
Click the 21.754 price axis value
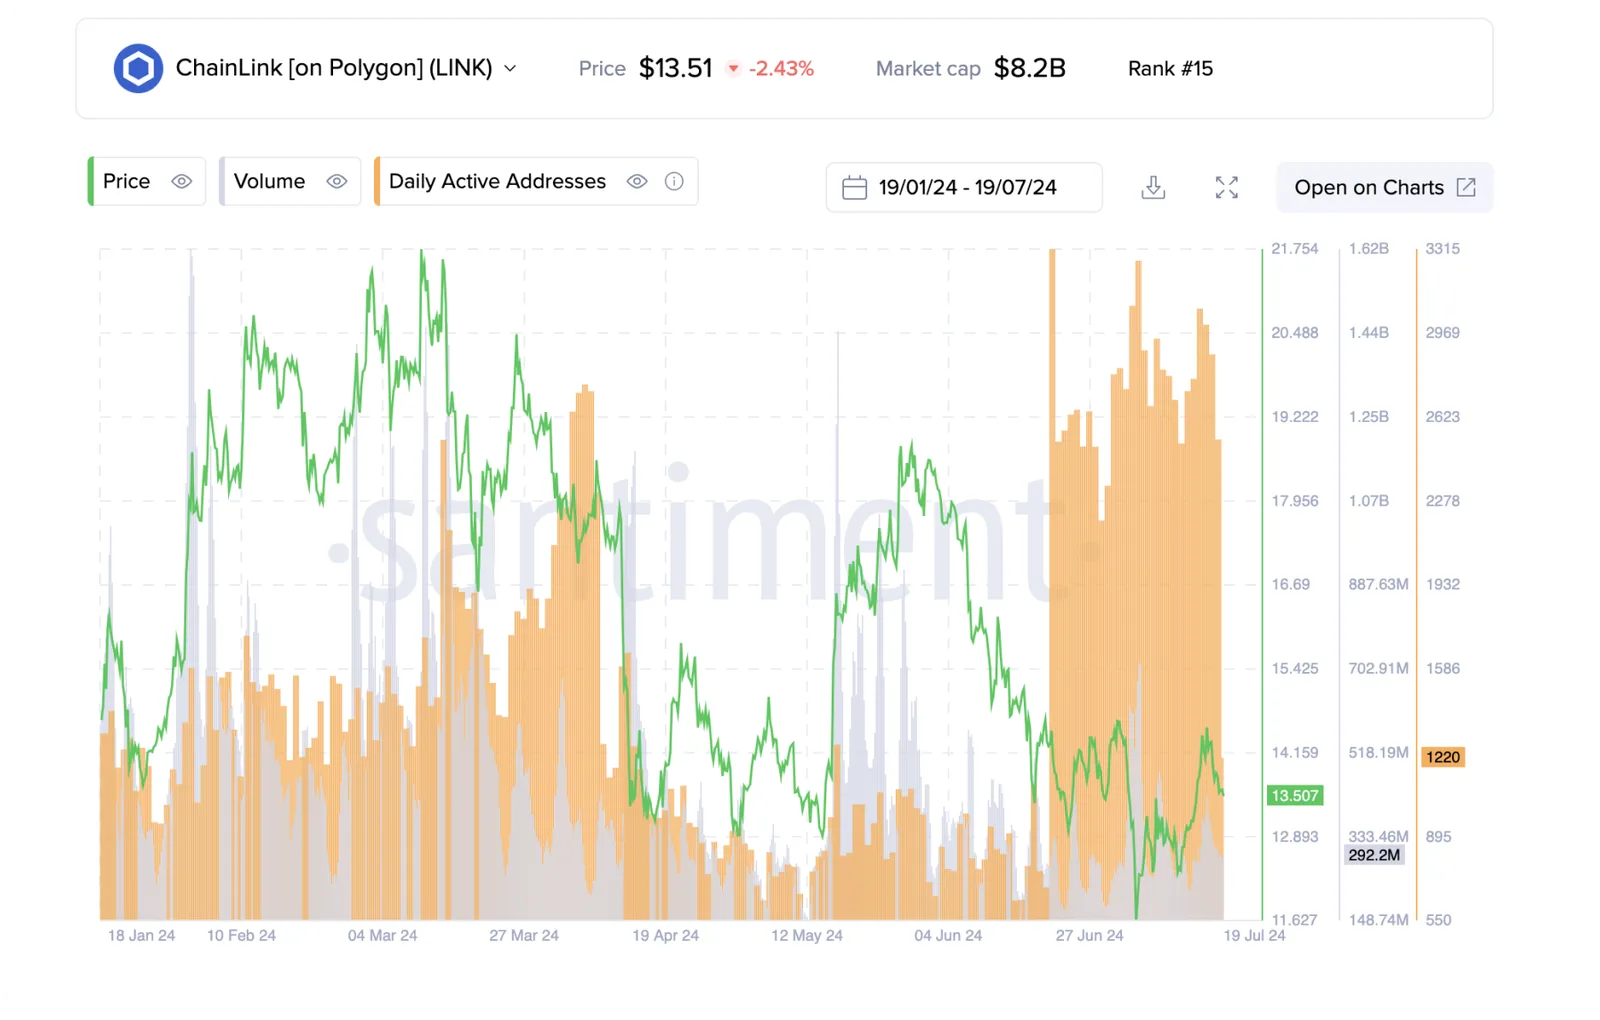[x=1295, y=249]
